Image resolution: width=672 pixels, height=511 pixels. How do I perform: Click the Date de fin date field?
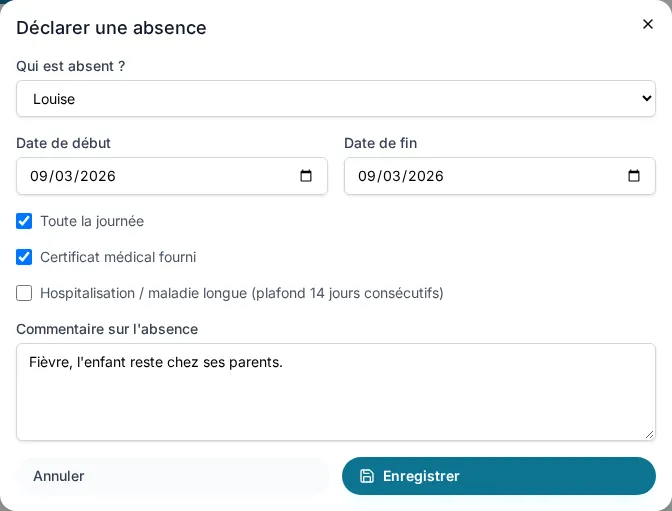pos(500,176)
